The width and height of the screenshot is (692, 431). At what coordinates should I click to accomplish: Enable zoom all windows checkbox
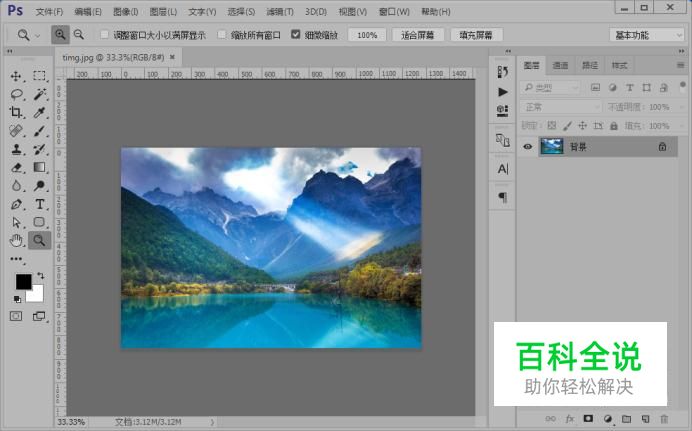[222, 34]
